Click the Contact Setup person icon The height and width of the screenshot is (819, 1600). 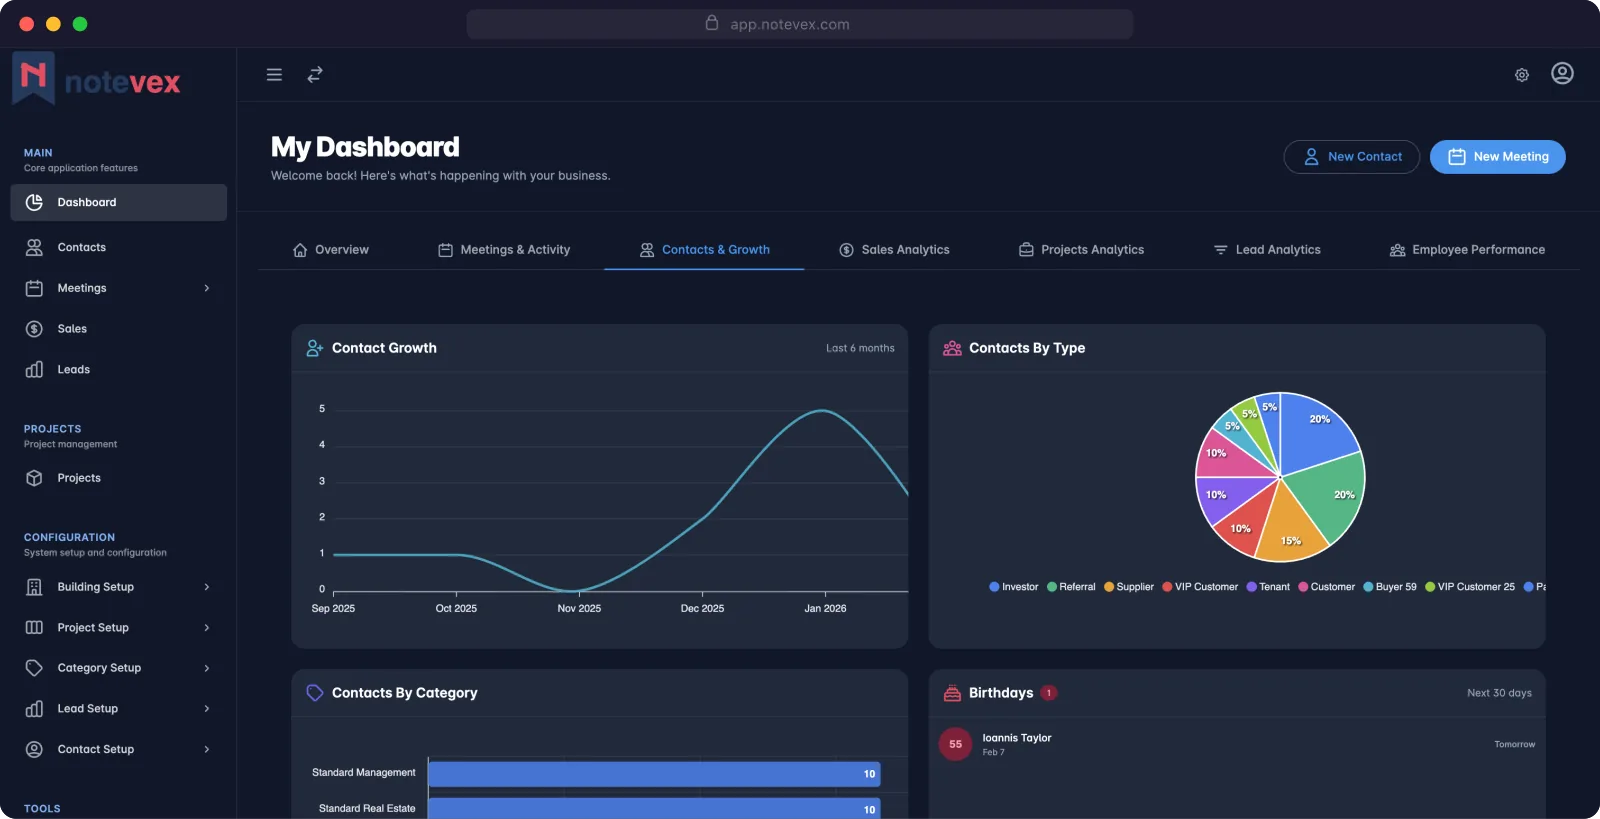(x=34, y=749)
